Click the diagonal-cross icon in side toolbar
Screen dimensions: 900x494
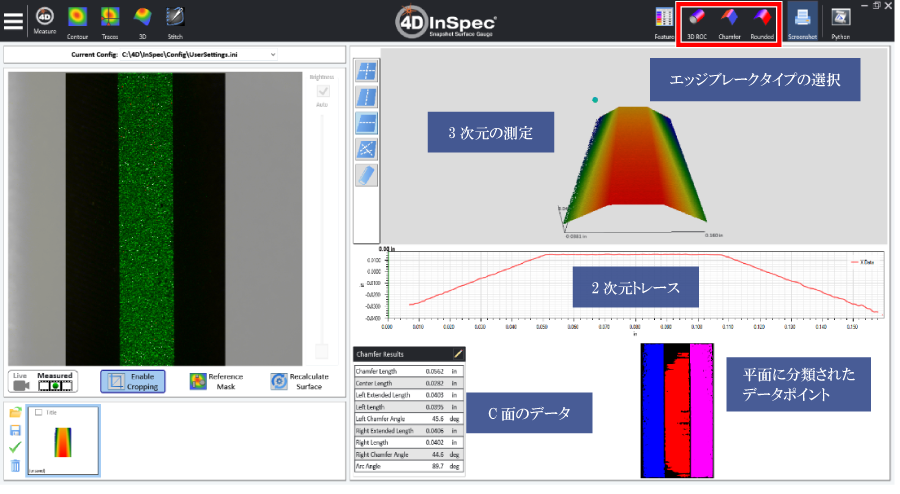coord(366,149)
